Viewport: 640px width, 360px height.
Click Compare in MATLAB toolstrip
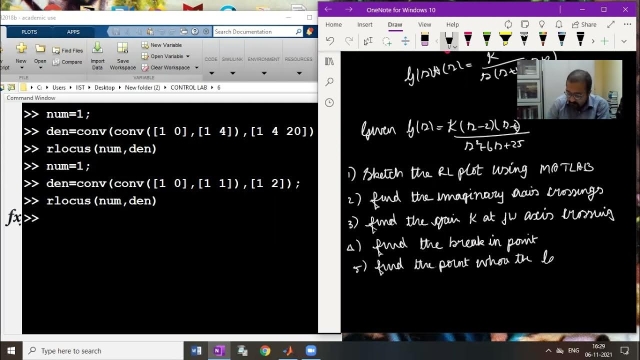(67, 62)
